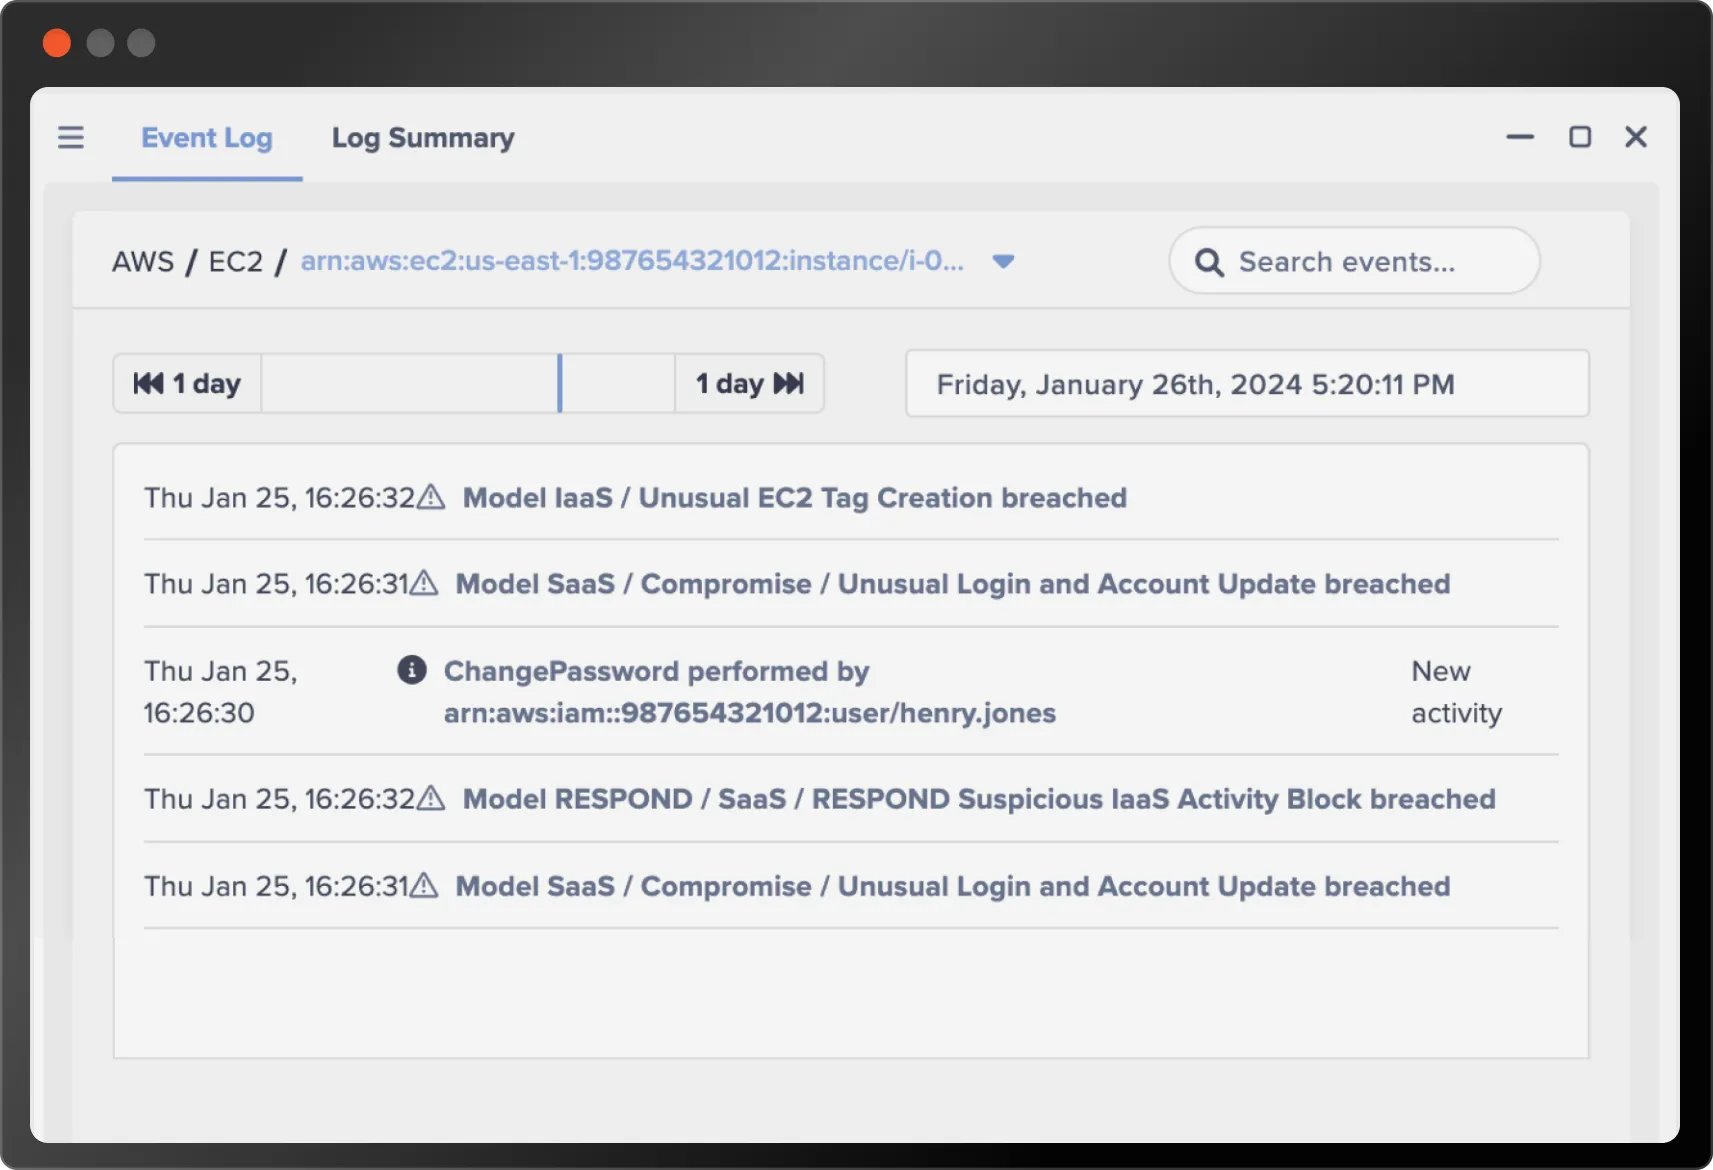
Task: Maximize the Event Log panel
Action: 1580,137
